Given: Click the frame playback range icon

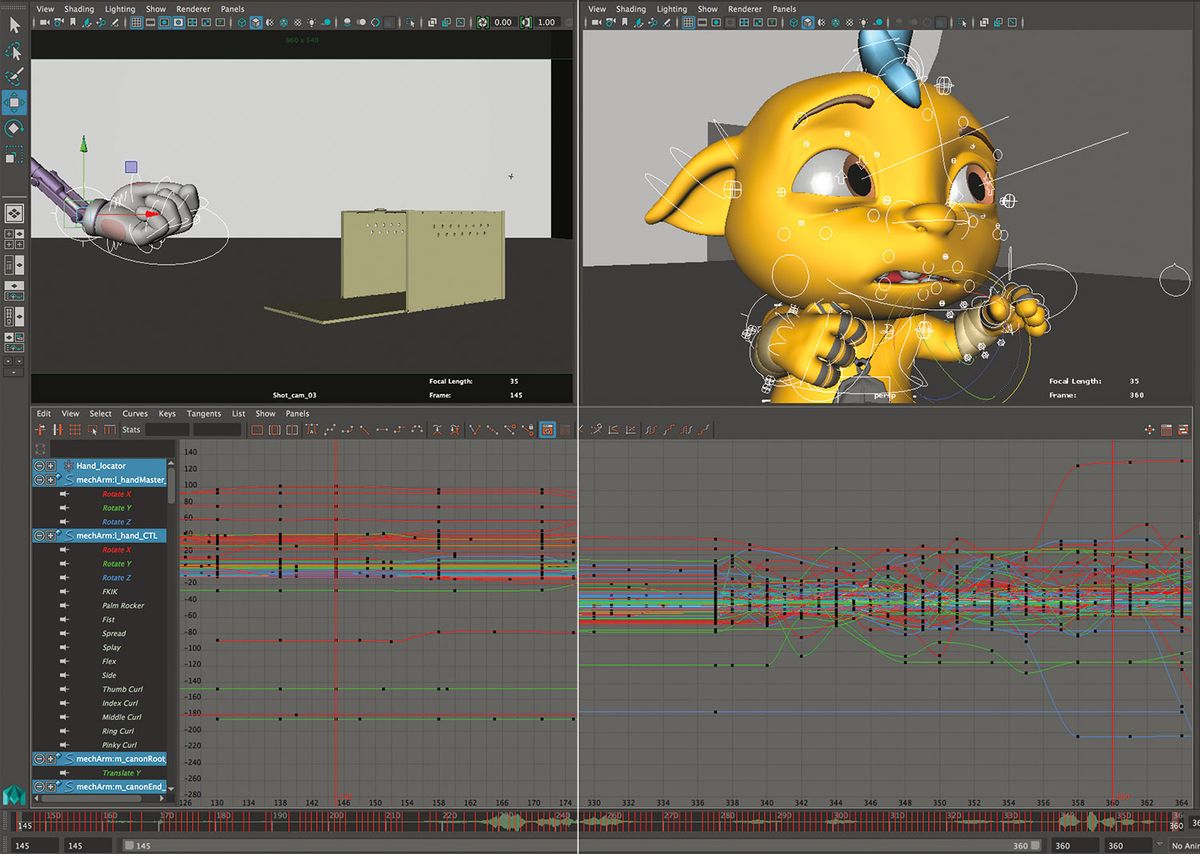Looking at the screenshot, I should (x=276, y=430).
